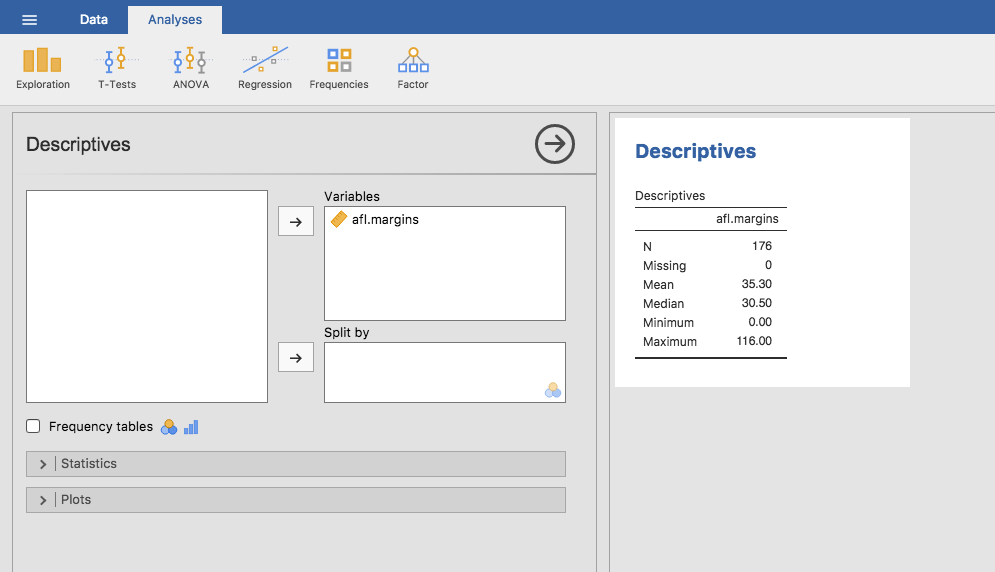Screen dimensions: 995x572
Task: Open the Regression analyses menu
Action: (x=265, y=69)
